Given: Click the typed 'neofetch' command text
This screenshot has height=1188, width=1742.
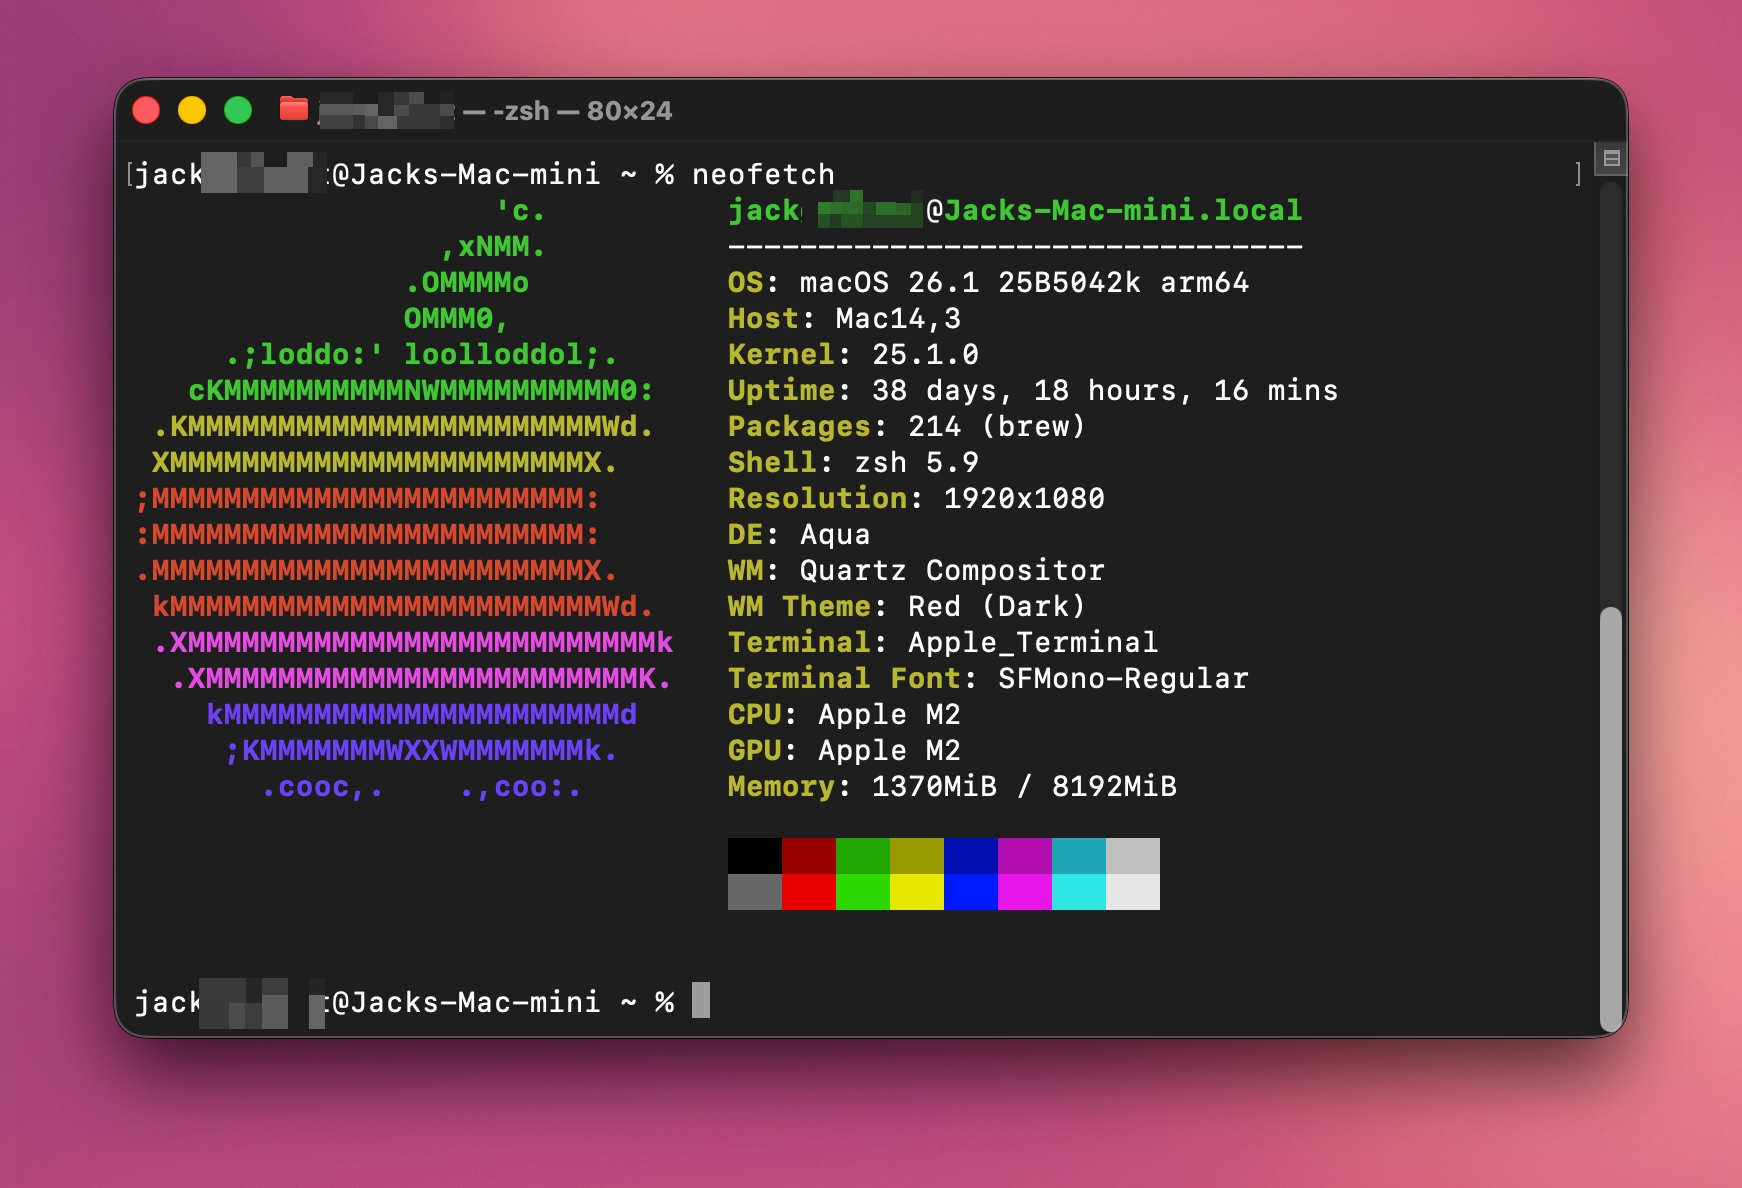Looking at the screenshot, I should pyautogui.click(x=763, y=174).
